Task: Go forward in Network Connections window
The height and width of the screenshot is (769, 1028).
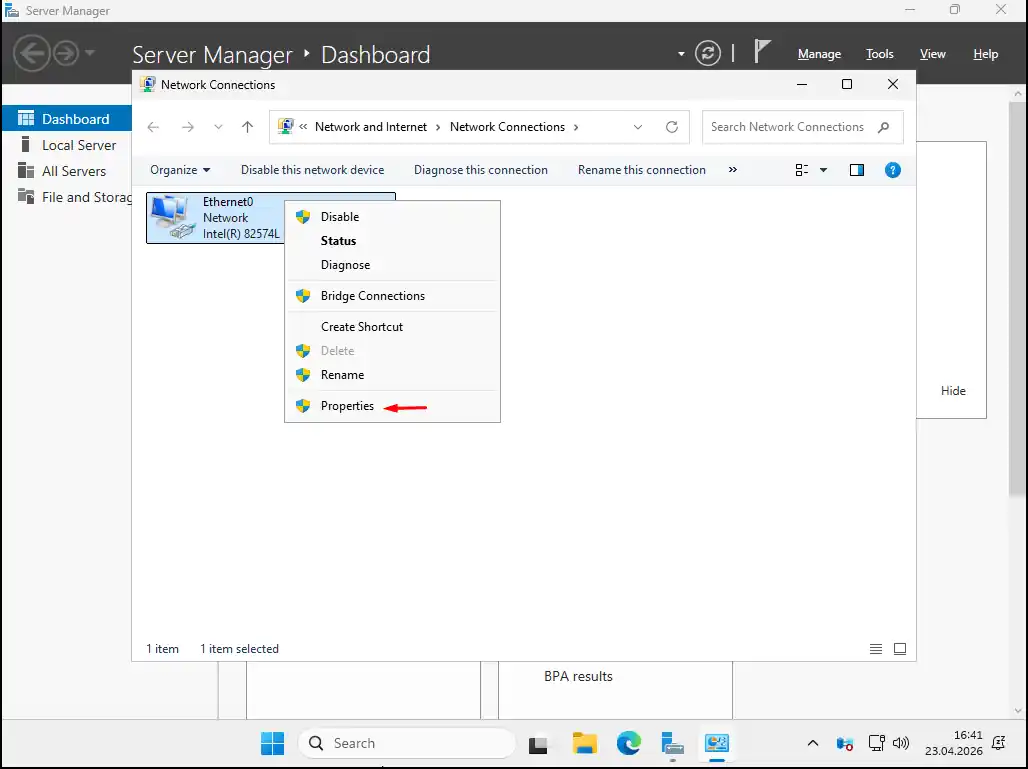Action: (188, 127)
